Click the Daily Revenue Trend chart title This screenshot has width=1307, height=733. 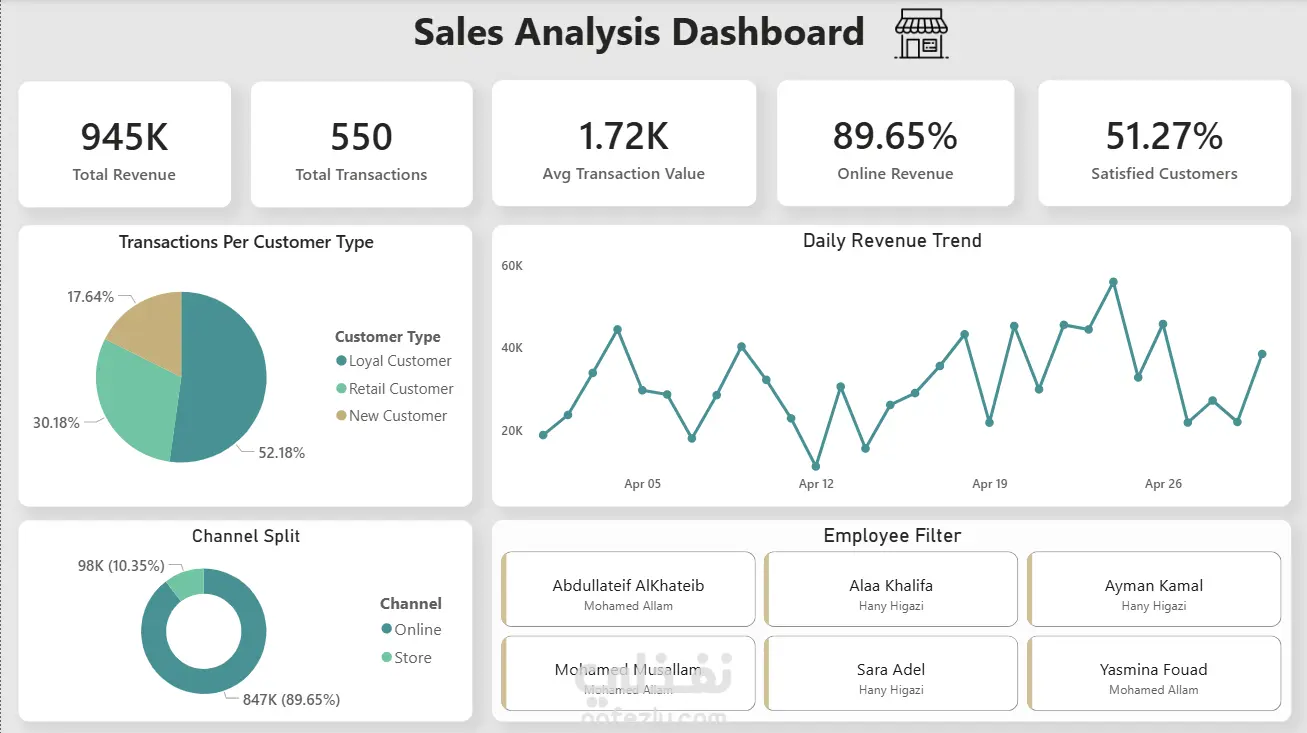click(892, 241)
